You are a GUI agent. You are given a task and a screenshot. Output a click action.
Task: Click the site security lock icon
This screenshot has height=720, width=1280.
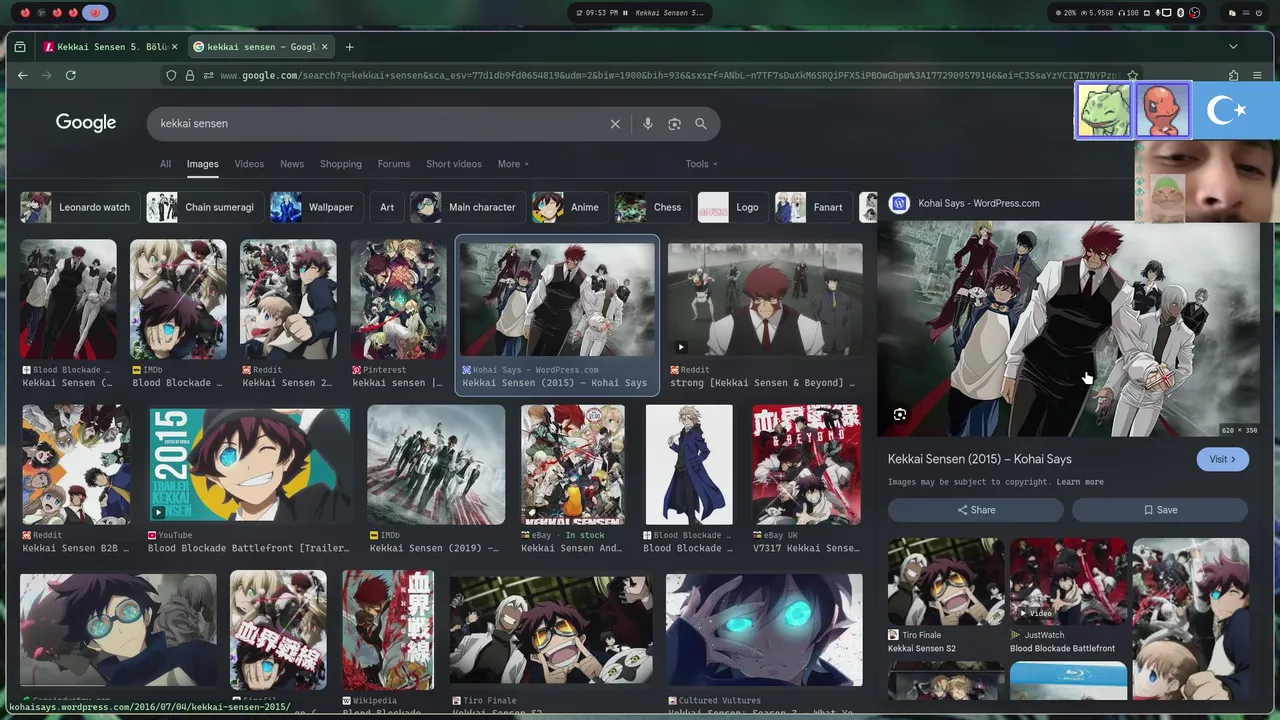[190, 75]
